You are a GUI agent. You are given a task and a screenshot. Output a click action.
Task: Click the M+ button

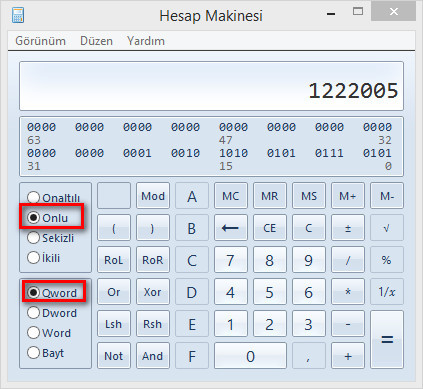click(x=348, y=196)
